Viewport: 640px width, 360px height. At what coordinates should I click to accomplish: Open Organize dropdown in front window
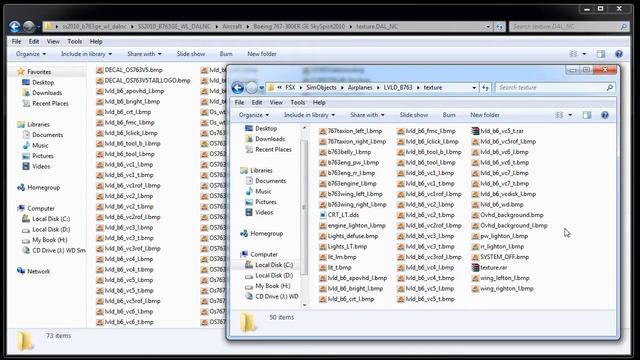click(x=254, y=115)
